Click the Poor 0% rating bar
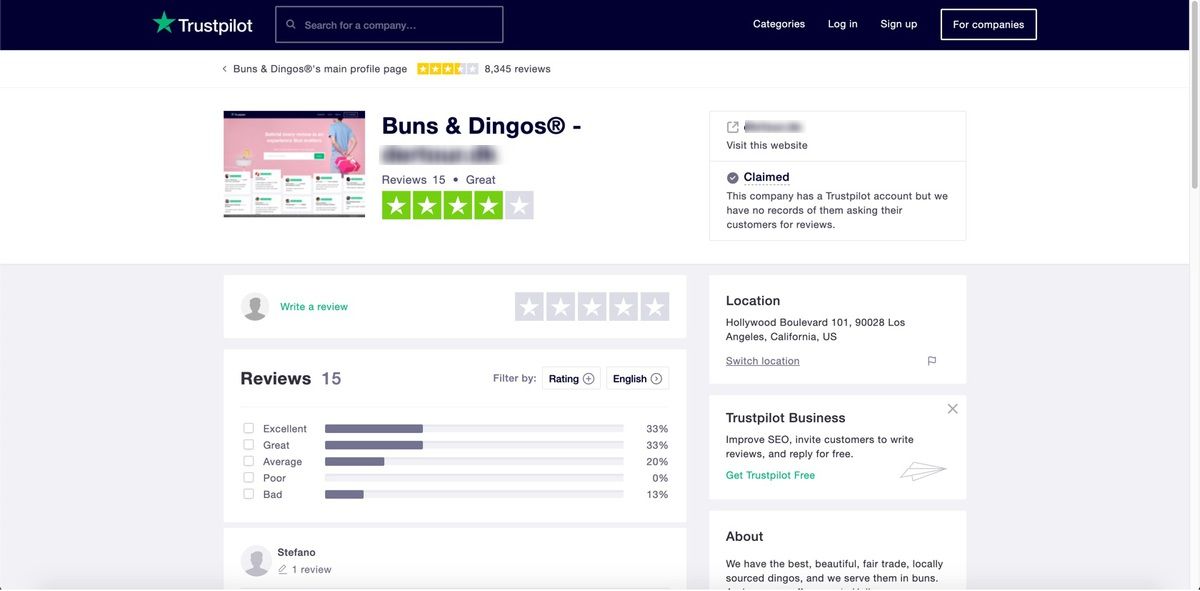 pyautogui.click(x=474, y=478)
